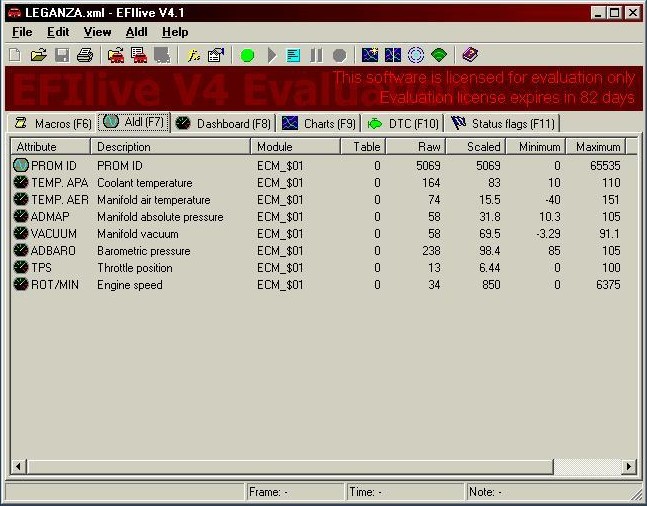Click the pause bars toolbar button
The height and width of the screenshot is (506, 647).
(316, 55)
